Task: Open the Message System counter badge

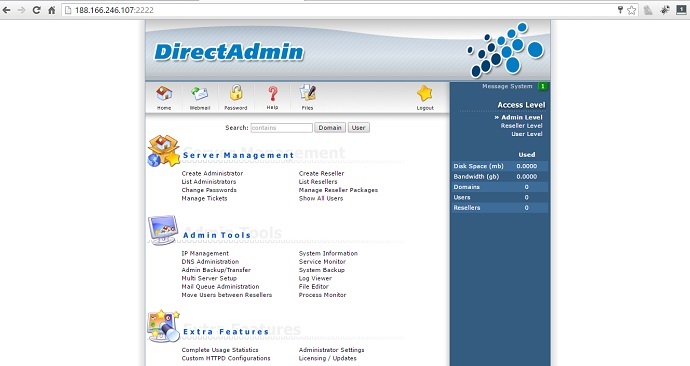Action: (543, 86)
